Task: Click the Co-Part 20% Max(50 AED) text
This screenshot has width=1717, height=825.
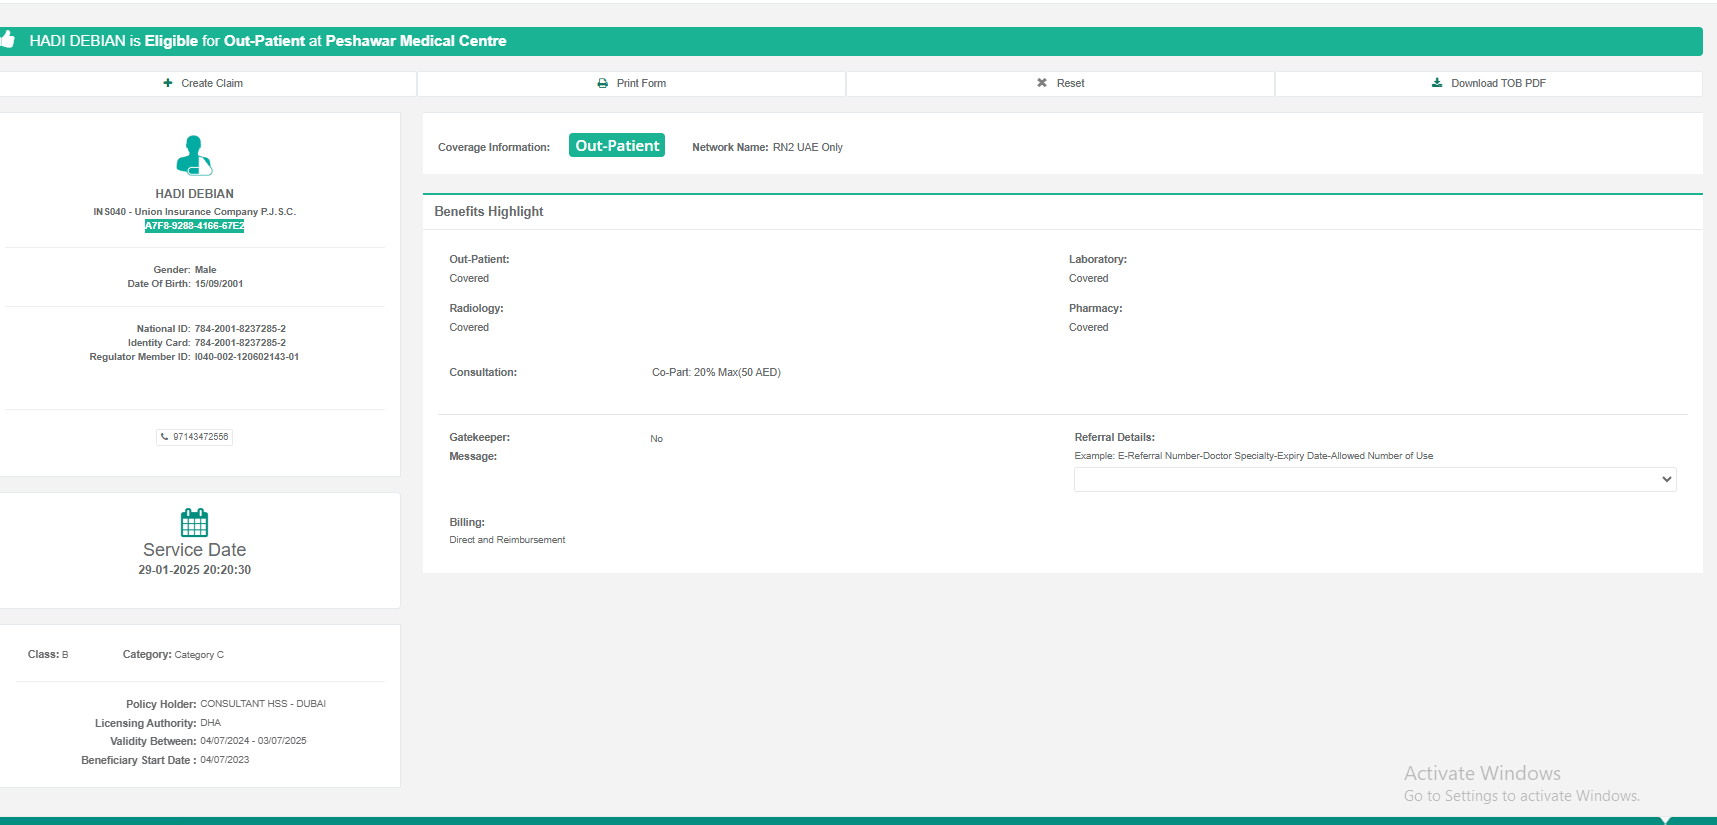Action: [716, 372]
